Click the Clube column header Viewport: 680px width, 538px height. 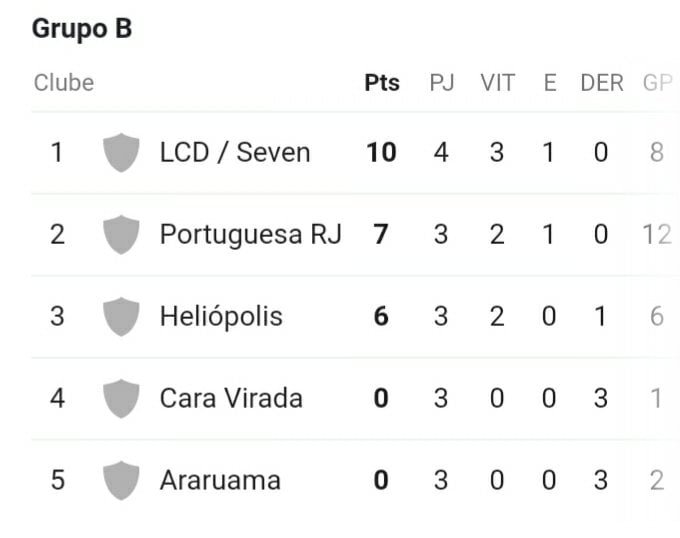point(64,83)
